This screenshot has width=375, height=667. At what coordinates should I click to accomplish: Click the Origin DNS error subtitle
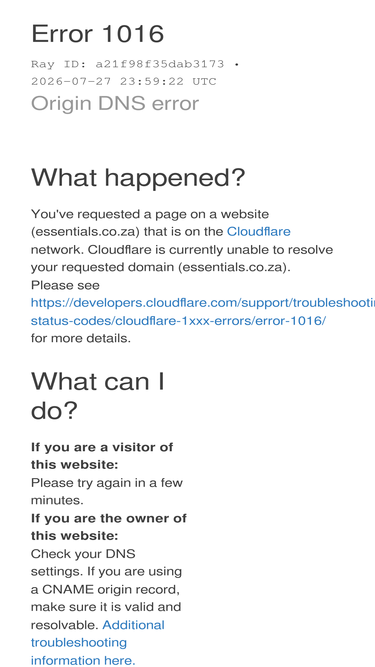pos(115,103)
